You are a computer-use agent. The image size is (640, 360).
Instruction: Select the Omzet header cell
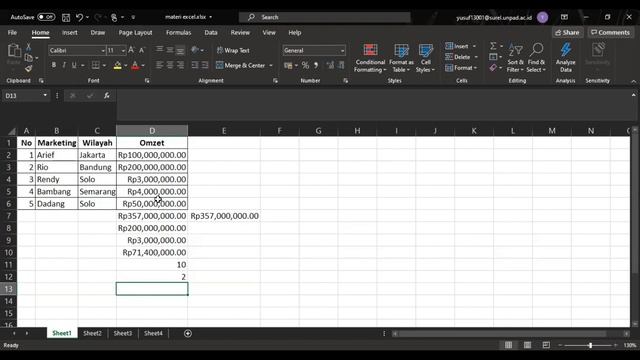click(x=152, y=143)
